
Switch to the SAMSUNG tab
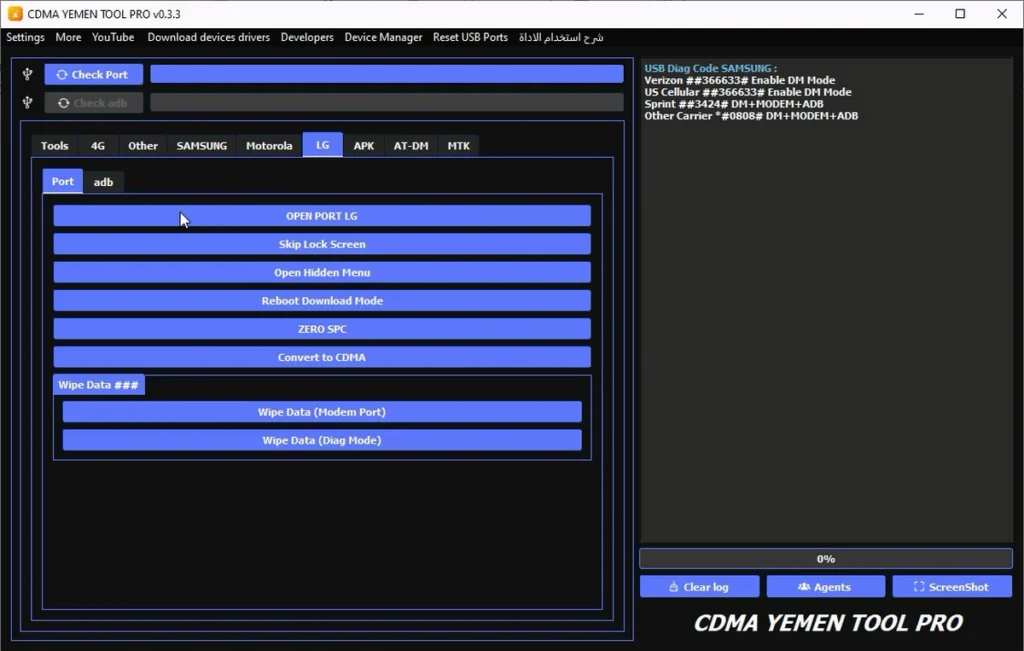coord(201,146)
